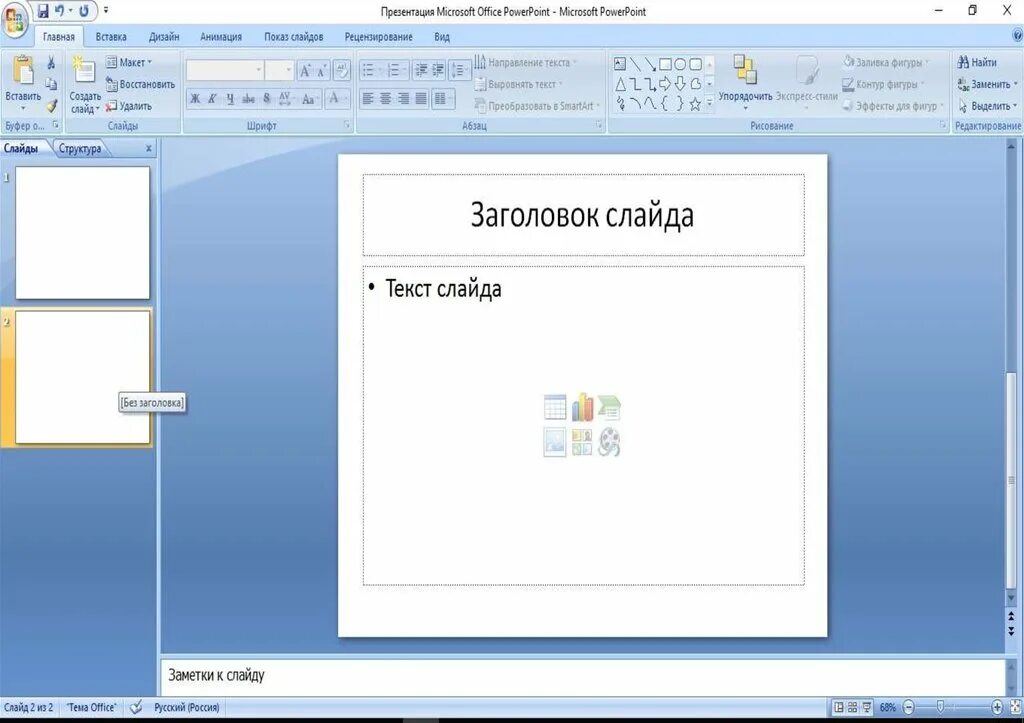This screenshot has width=1024, height=723.
Task: Click the Создать слайд icon
Action: (84, 69)
